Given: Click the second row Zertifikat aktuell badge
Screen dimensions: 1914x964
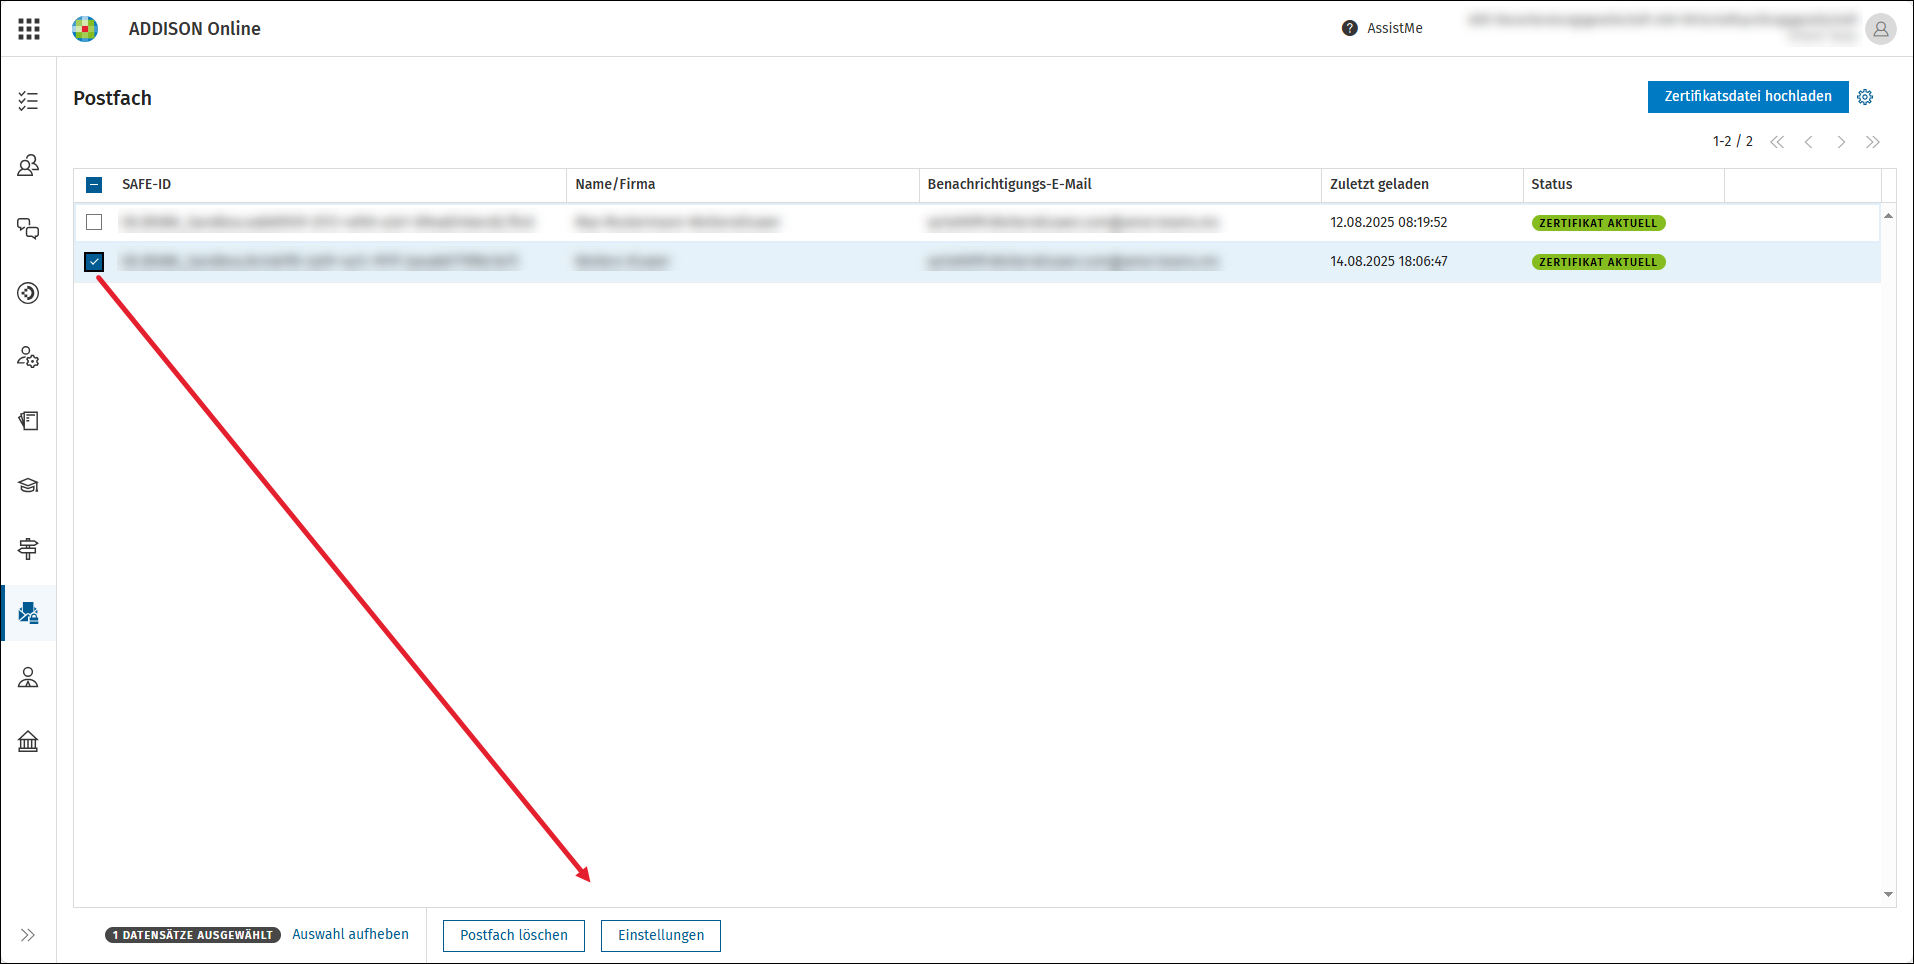Looking at the screenshot, I should click(1598, 262).
